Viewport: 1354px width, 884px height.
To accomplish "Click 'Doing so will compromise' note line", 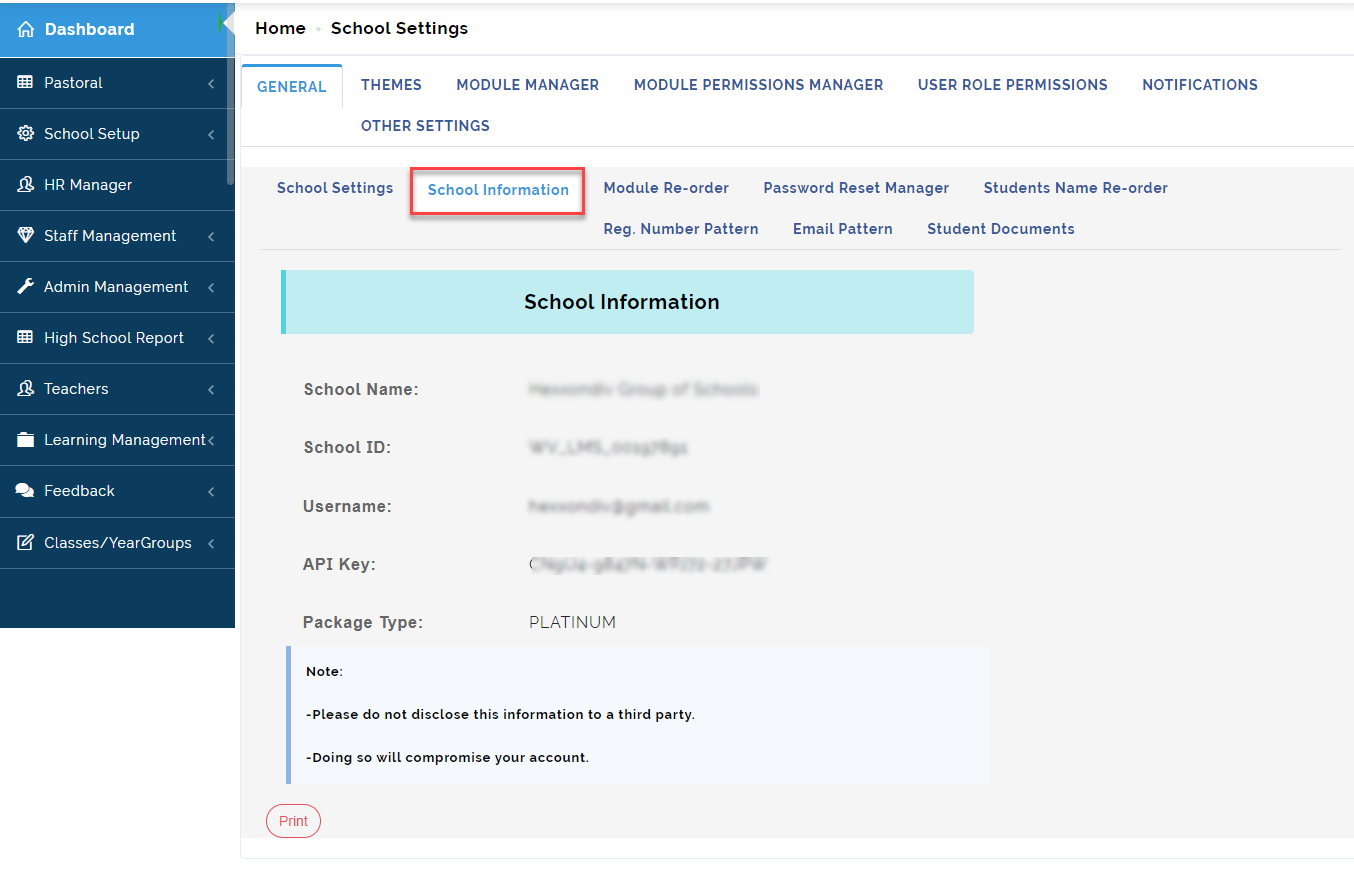I will pyautogui.click(x=447, y=758).
